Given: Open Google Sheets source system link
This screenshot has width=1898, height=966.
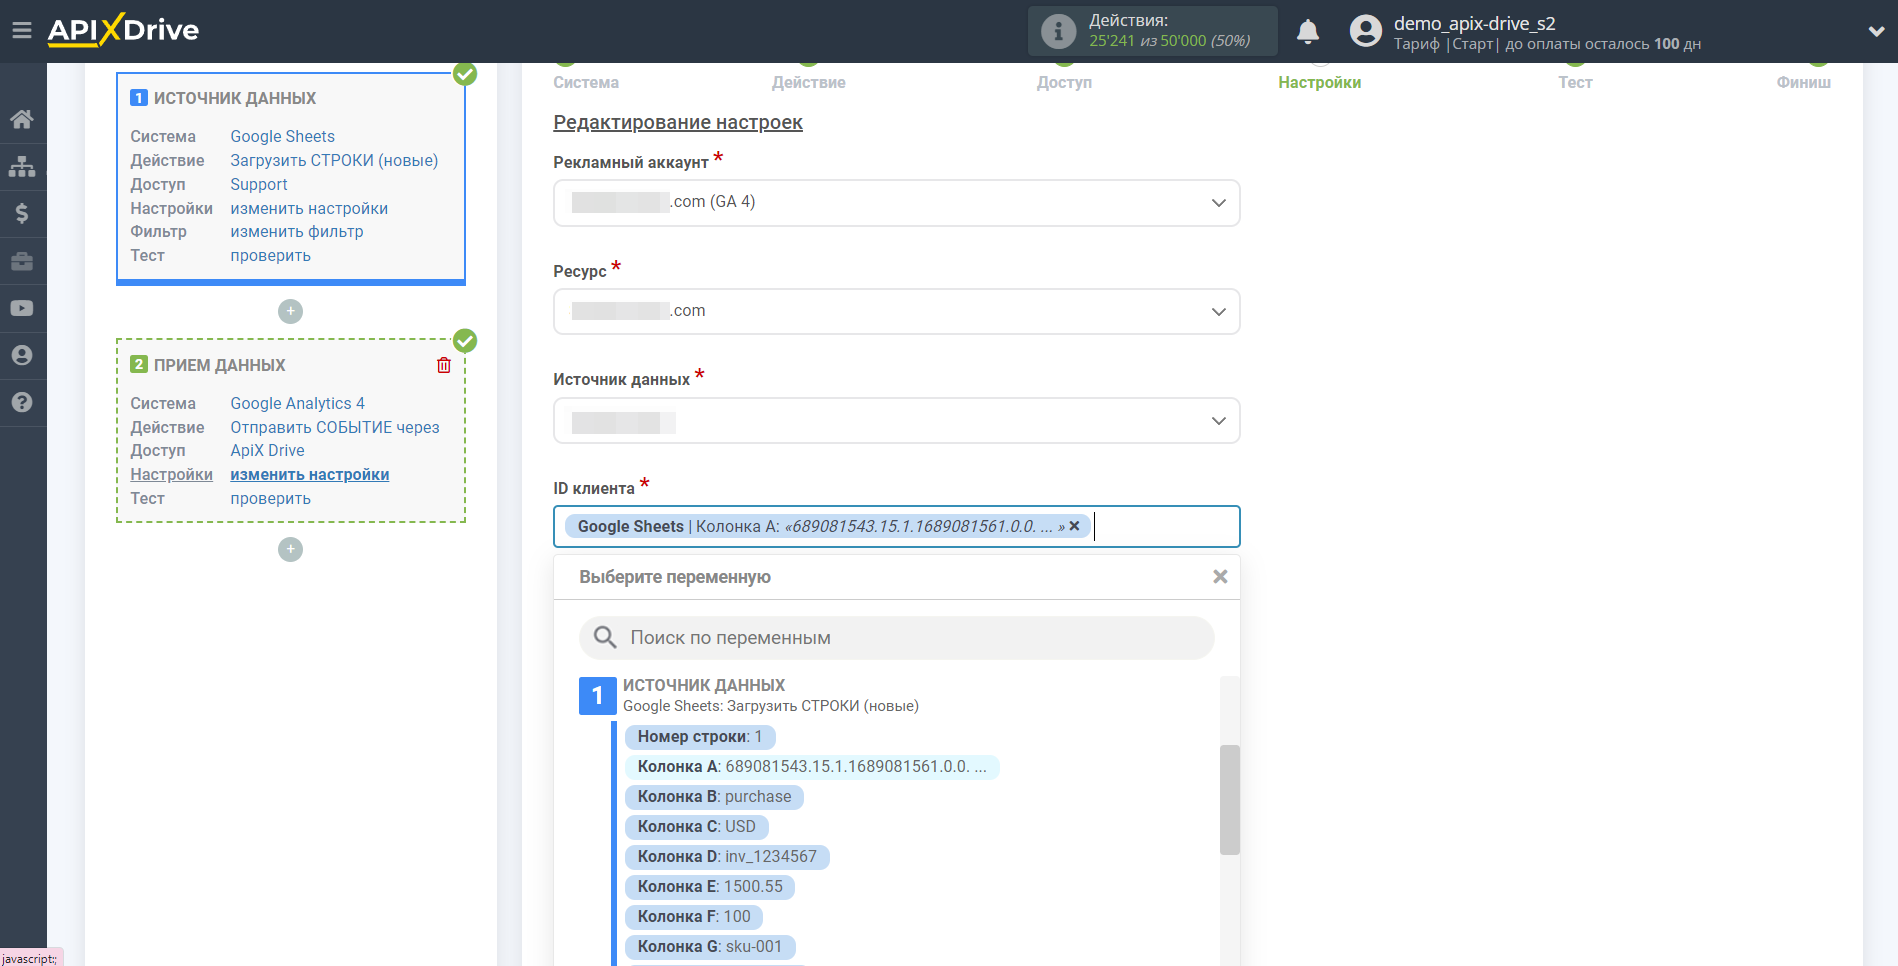Looking at the screenshot, I should tap(283, 136).
